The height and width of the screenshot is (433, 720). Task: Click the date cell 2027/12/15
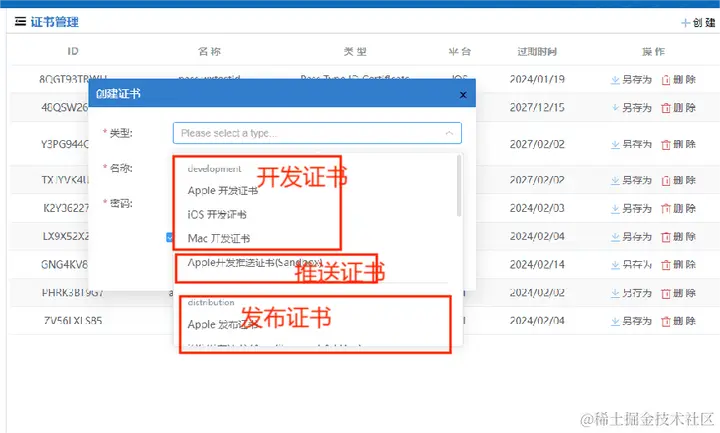[x=537, y=107]
